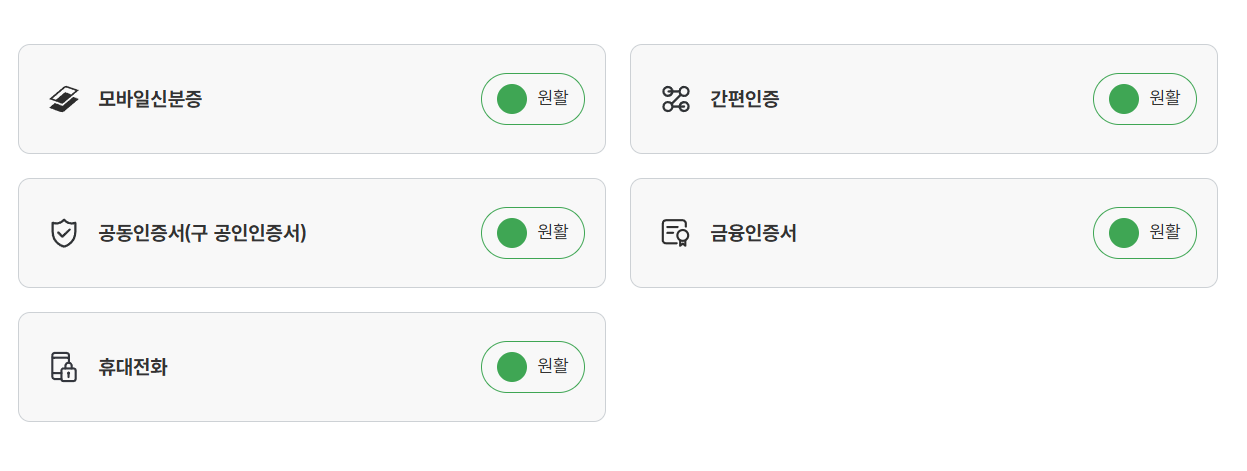Viewport: 1247px width, 471px height.
Task: Click the green status dot for 휴대전화
Action: [512, 367]
